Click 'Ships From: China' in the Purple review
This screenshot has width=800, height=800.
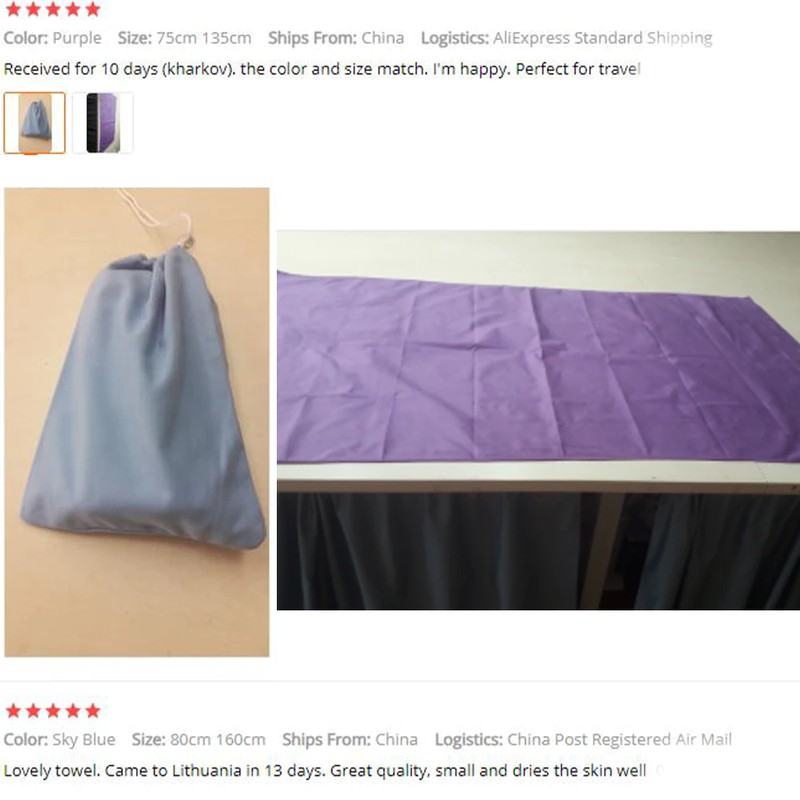pos(336,38)
